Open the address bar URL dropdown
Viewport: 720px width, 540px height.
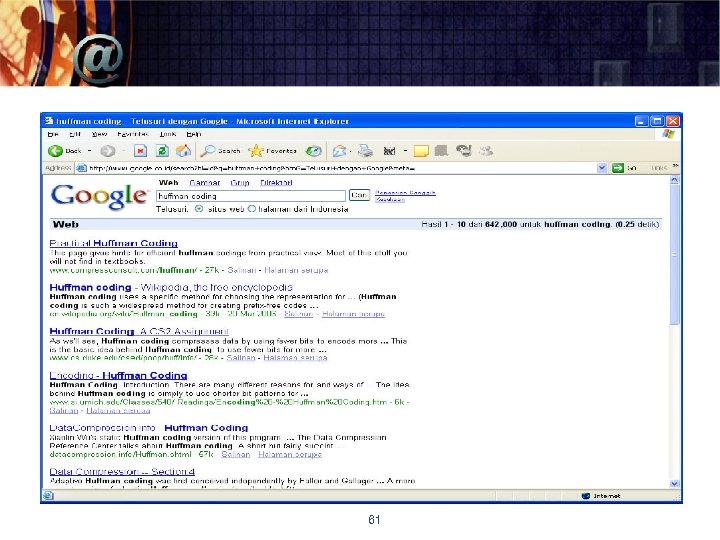[x=602, y=168]
